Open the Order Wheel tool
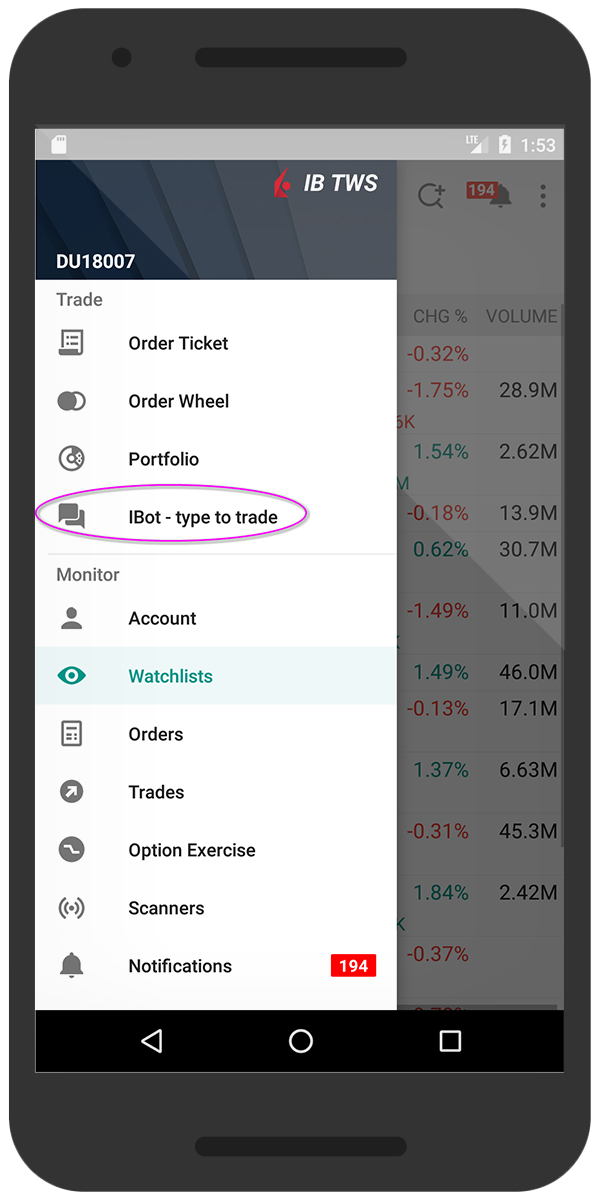 click(x=71, y=400)
